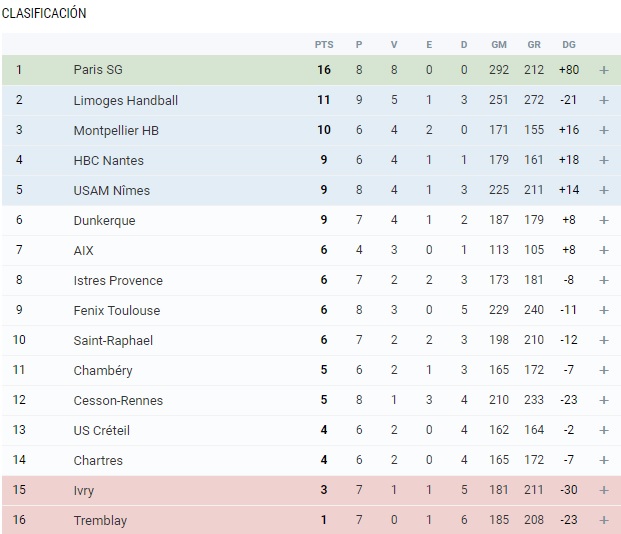Viewport: 621px width, 534px height.
Task: Click plus icon on Fenix Toulouse row
Action: [604, 310]
